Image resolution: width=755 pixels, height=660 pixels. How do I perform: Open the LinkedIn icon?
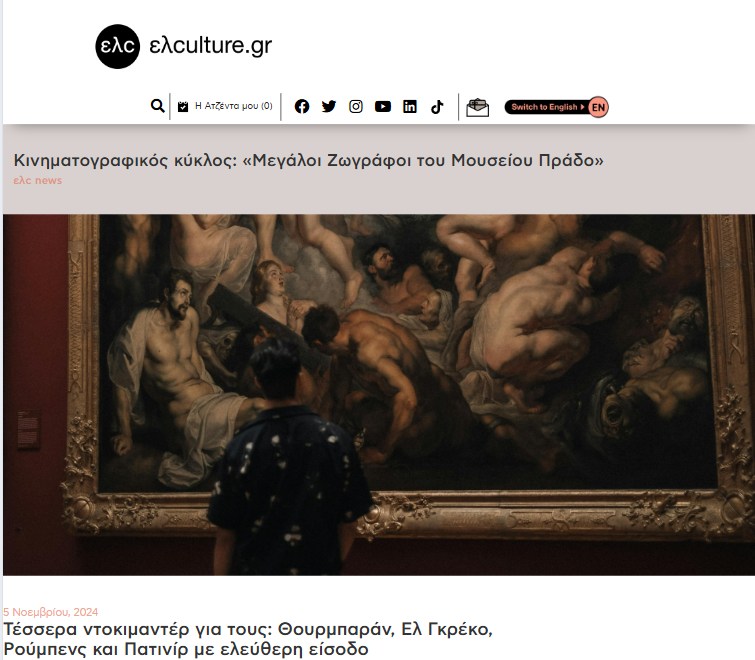(x=410, y=106)
